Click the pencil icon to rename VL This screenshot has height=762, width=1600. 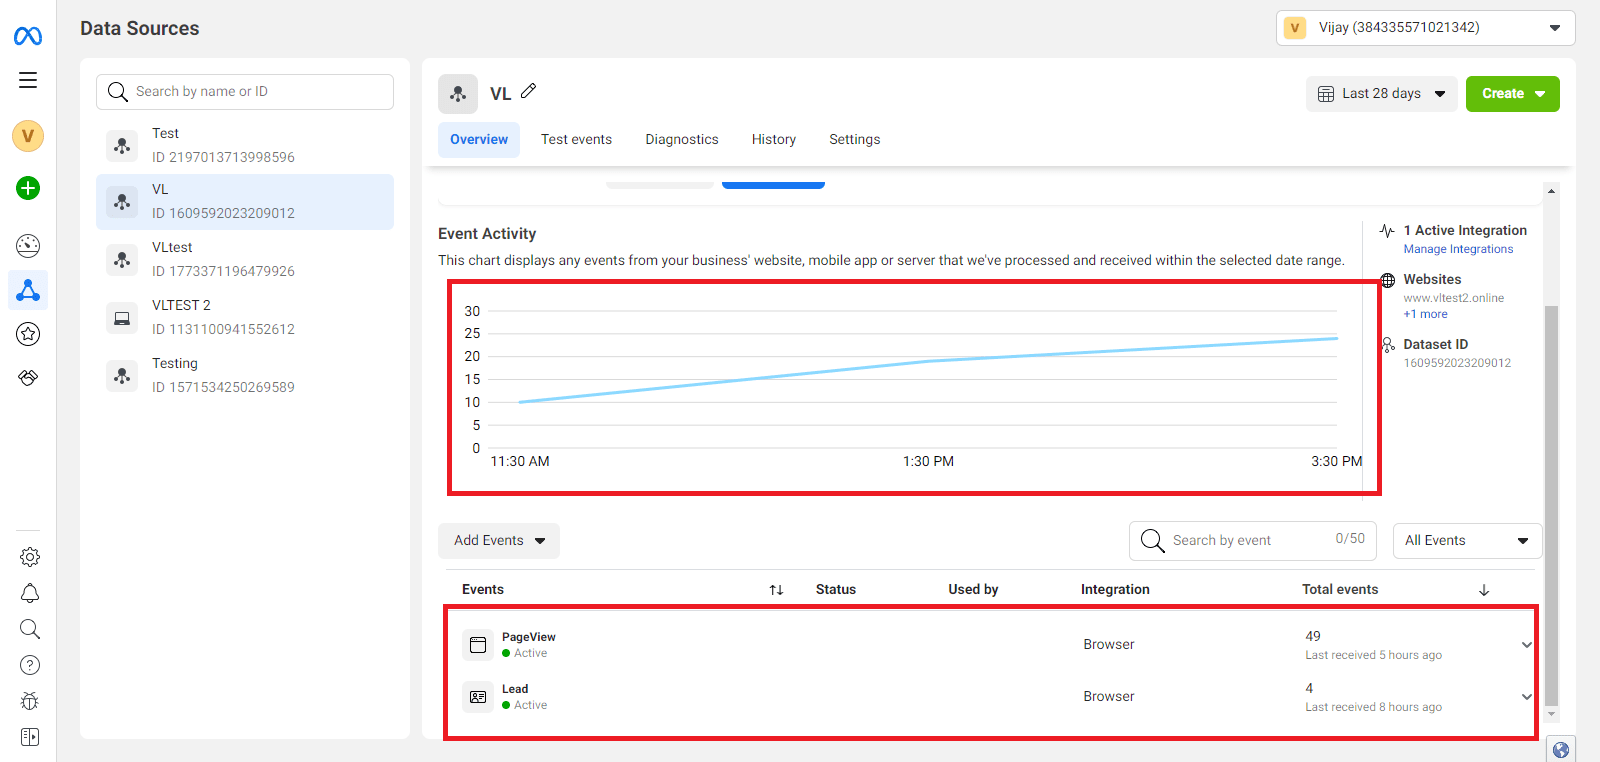click(529, 91)
